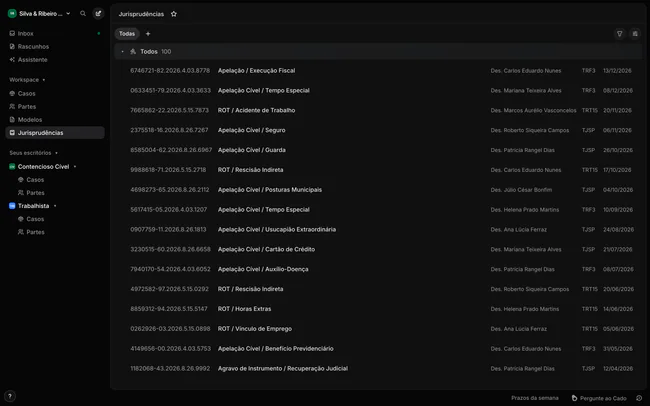Image resolution: width=650 pixels, height=406 pixels.
Task: Favorite the Jurisprudências page with the star
Action: tap(174, 14)
